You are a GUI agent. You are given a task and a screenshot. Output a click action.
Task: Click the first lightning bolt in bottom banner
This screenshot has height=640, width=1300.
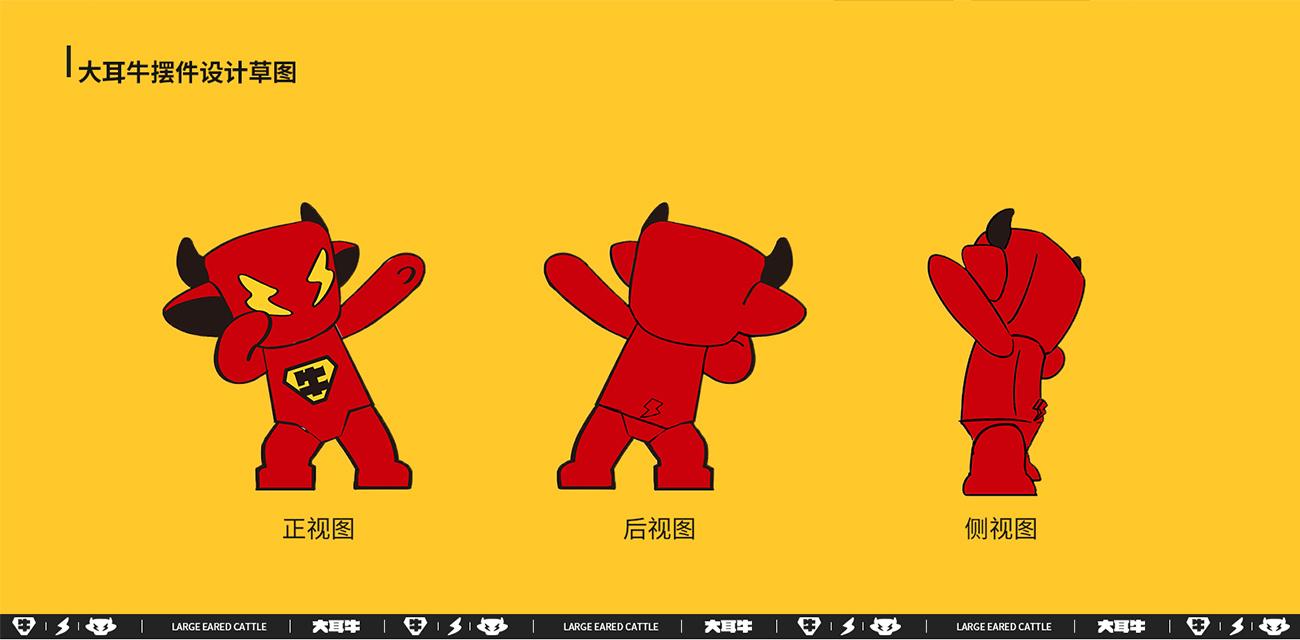(x=62, y=627)
